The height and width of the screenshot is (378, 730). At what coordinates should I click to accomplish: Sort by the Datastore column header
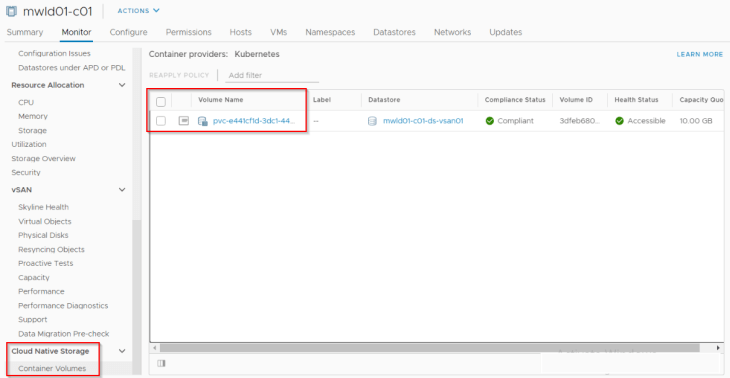[384, 100]
